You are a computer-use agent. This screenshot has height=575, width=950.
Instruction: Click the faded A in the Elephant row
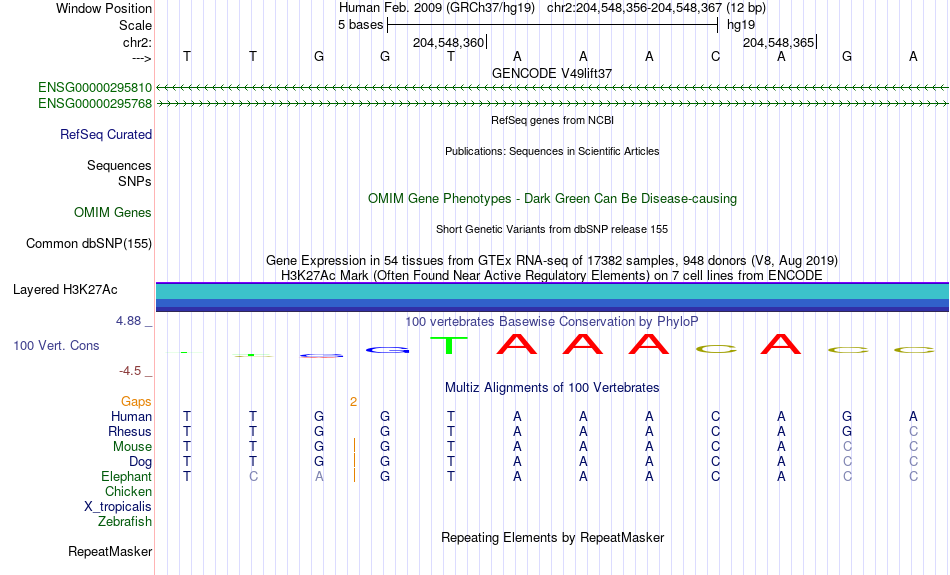pyautogui.click(x=319, y=477)
